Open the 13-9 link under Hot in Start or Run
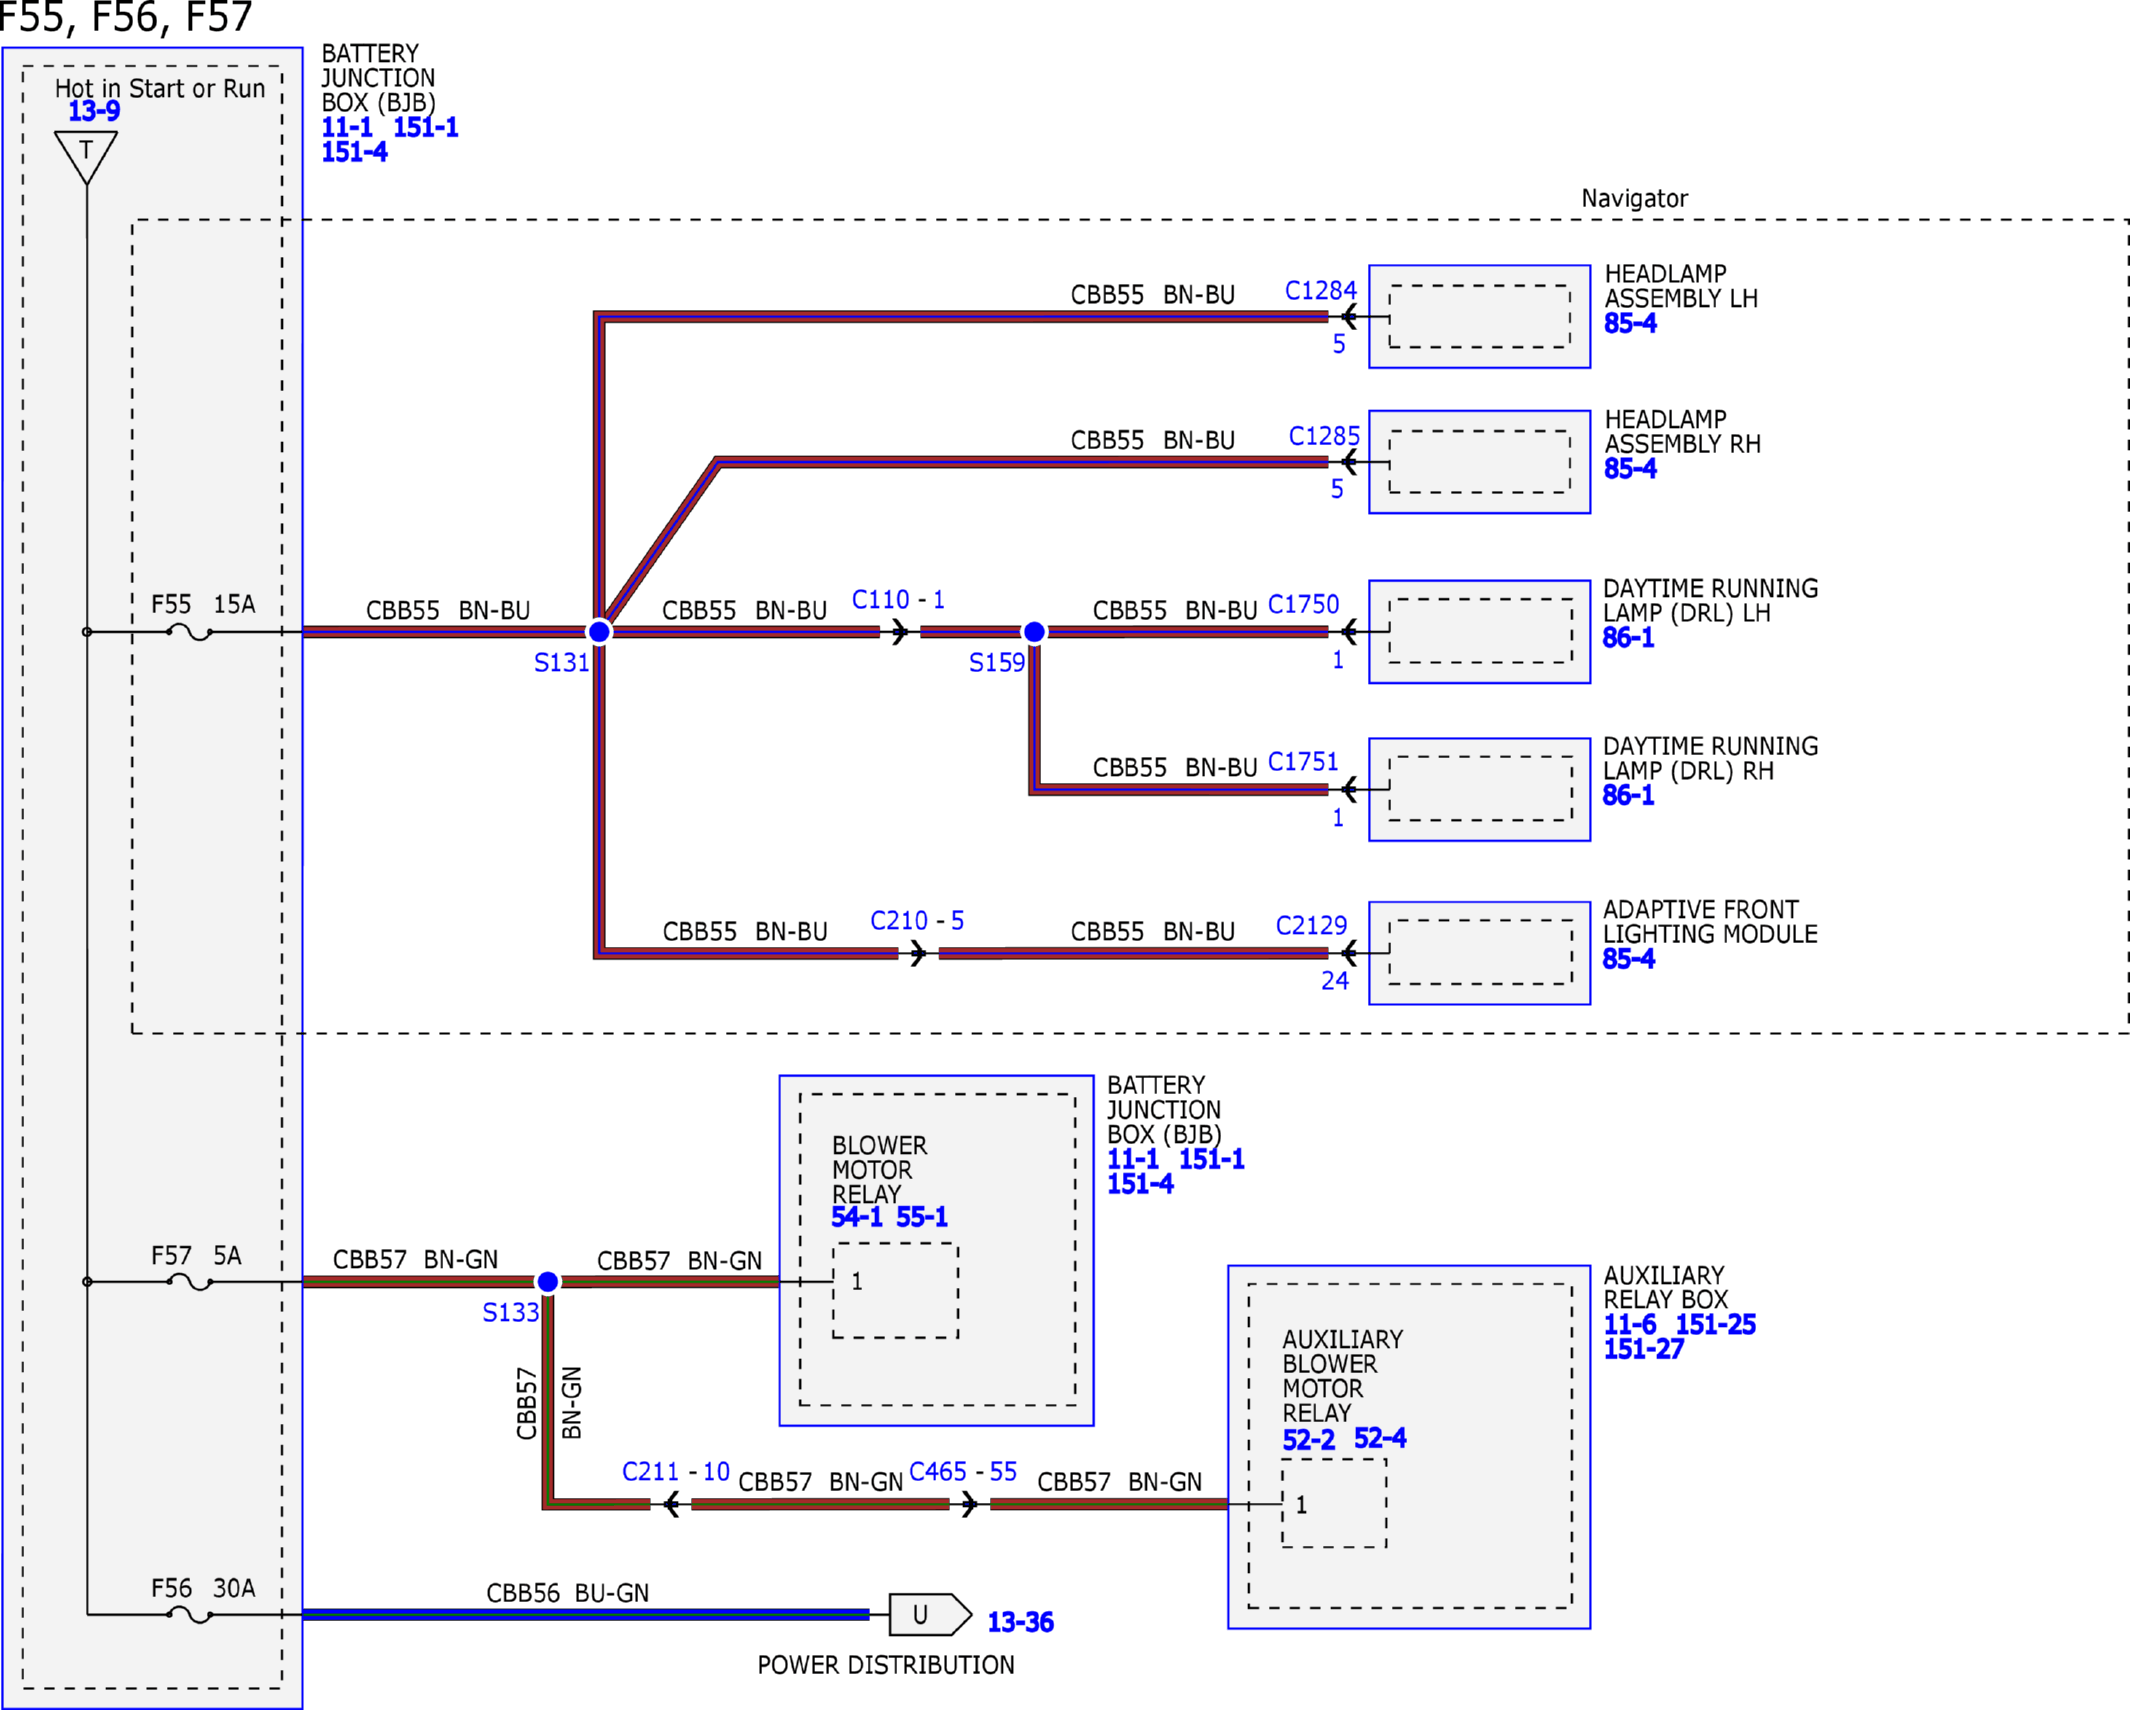The height and width of the screenshot is (1710, 2130). (x=94, y=111)
